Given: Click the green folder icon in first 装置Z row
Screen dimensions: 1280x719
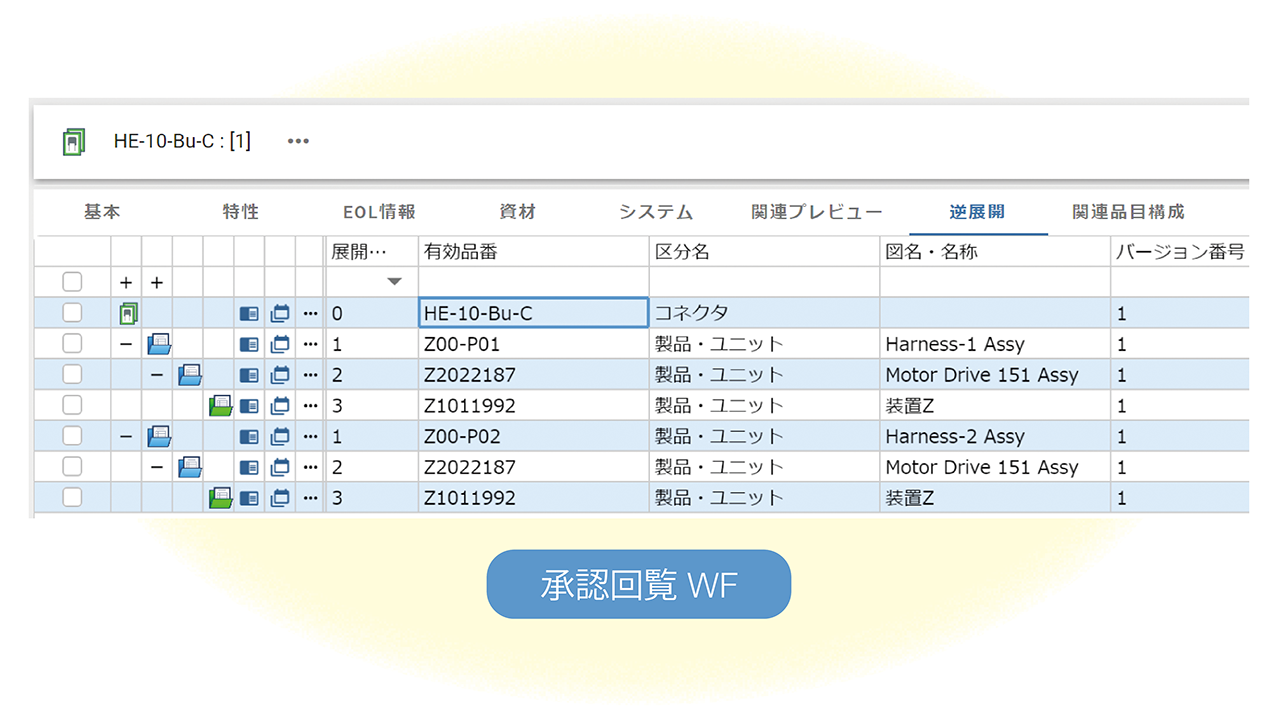Looking at the screenshot, I should click(x=220, y=406).
